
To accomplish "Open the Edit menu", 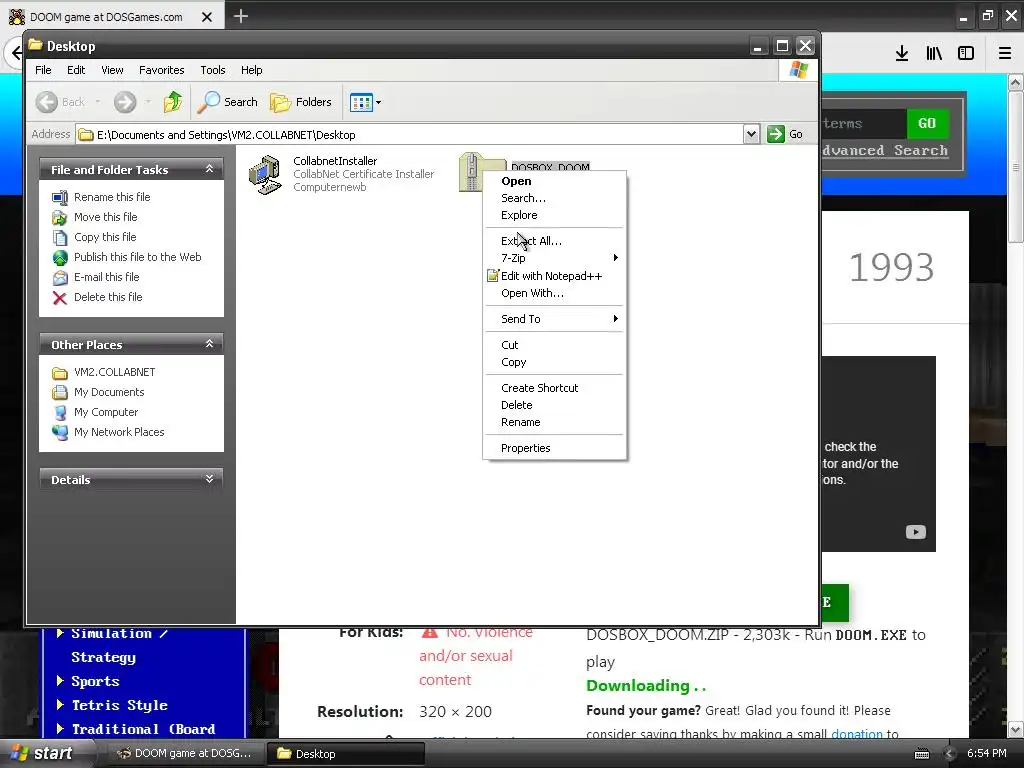I will coord(76,70).
